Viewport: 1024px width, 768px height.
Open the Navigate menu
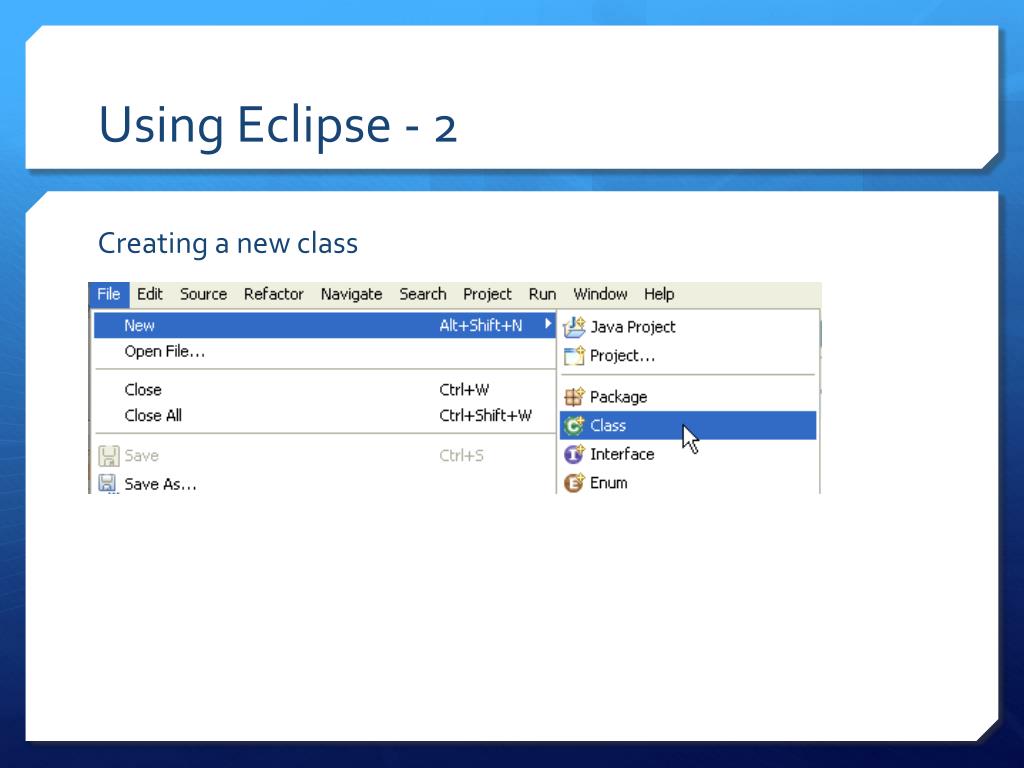(x=351, y=295)
